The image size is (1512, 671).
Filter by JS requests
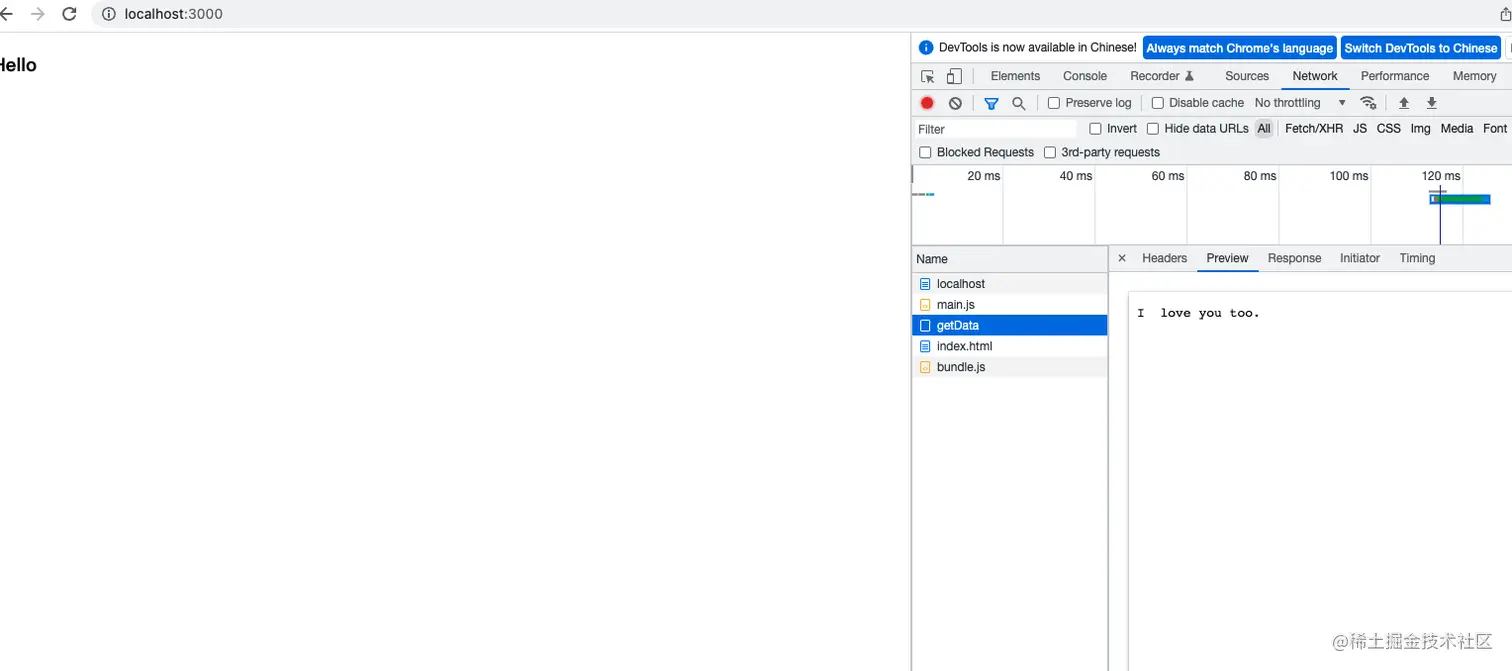tap(1360, 129)
